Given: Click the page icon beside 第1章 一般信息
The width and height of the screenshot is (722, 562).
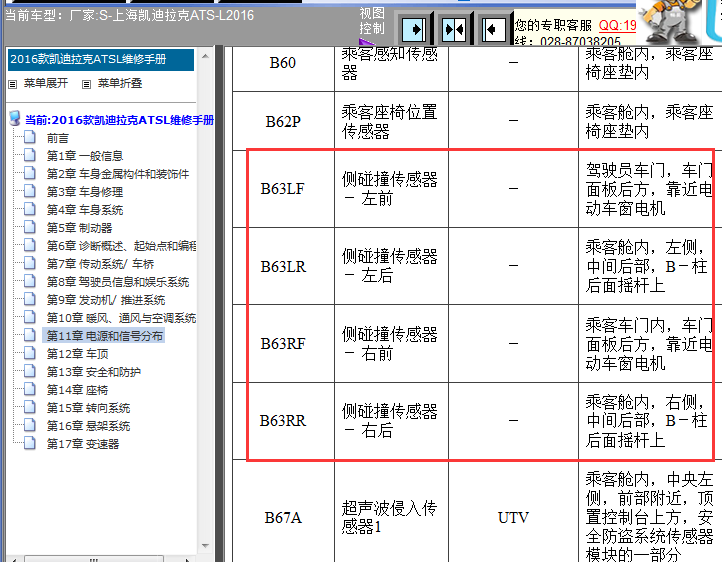Looking at the screenshot, I should (29, 155).
